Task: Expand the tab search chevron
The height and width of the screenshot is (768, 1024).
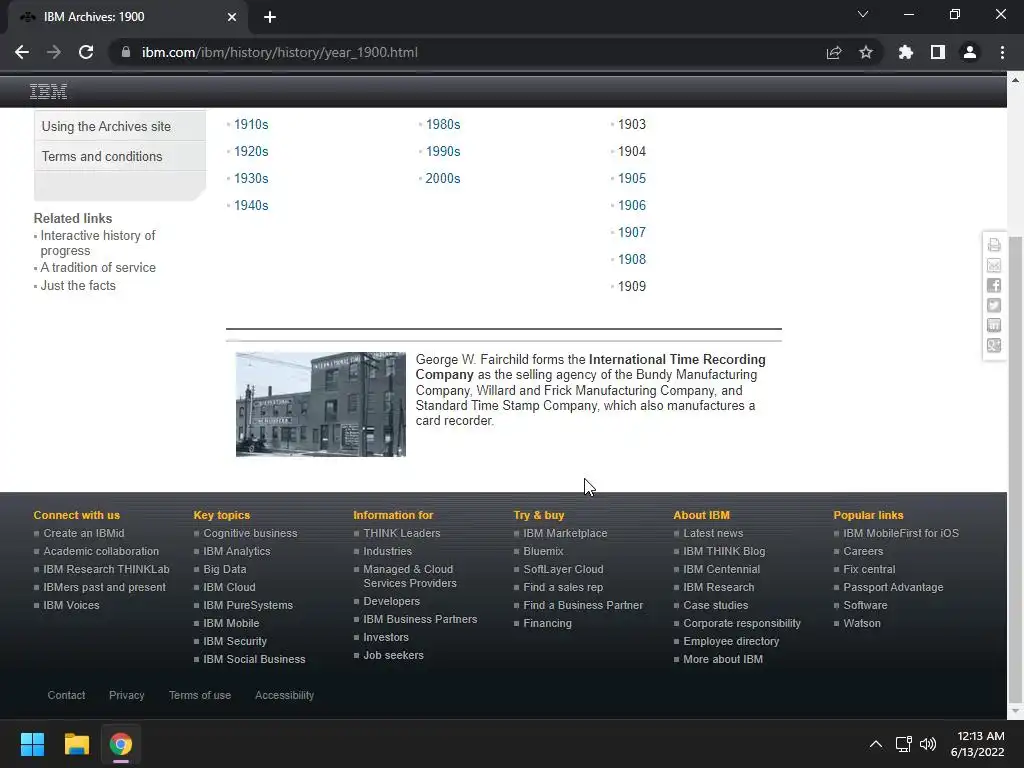Action: tap(863, 14)
